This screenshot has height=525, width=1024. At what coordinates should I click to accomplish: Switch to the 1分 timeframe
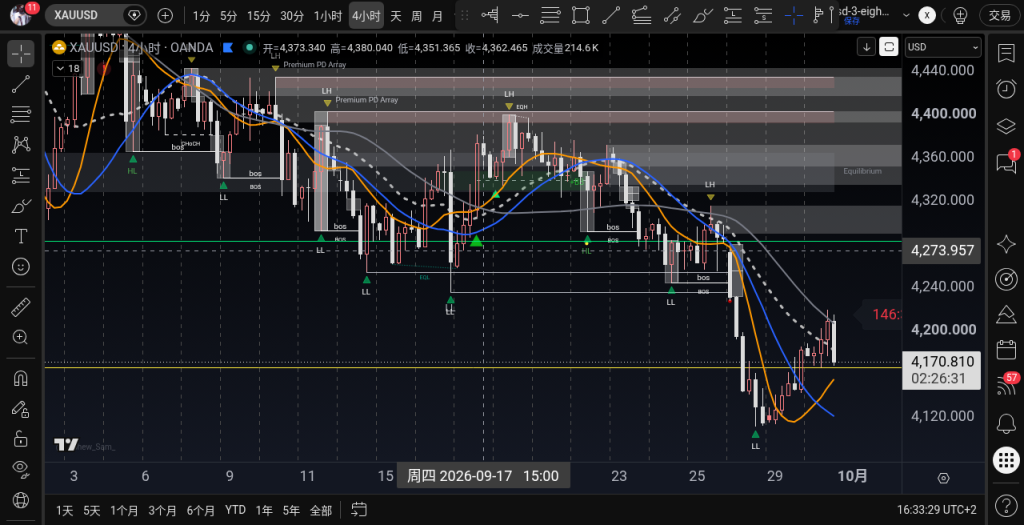[201, 16]
